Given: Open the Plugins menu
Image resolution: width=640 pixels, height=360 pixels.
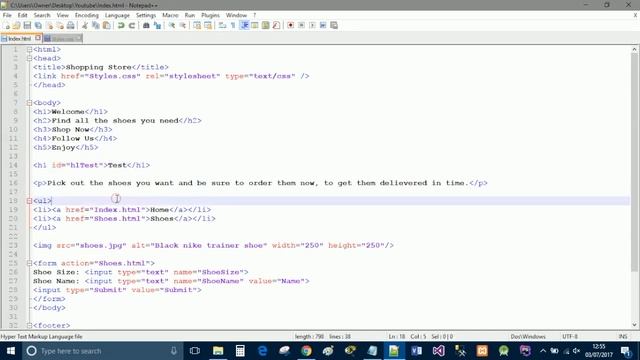Looking at the screenshot, I should (x=210, y=15).
